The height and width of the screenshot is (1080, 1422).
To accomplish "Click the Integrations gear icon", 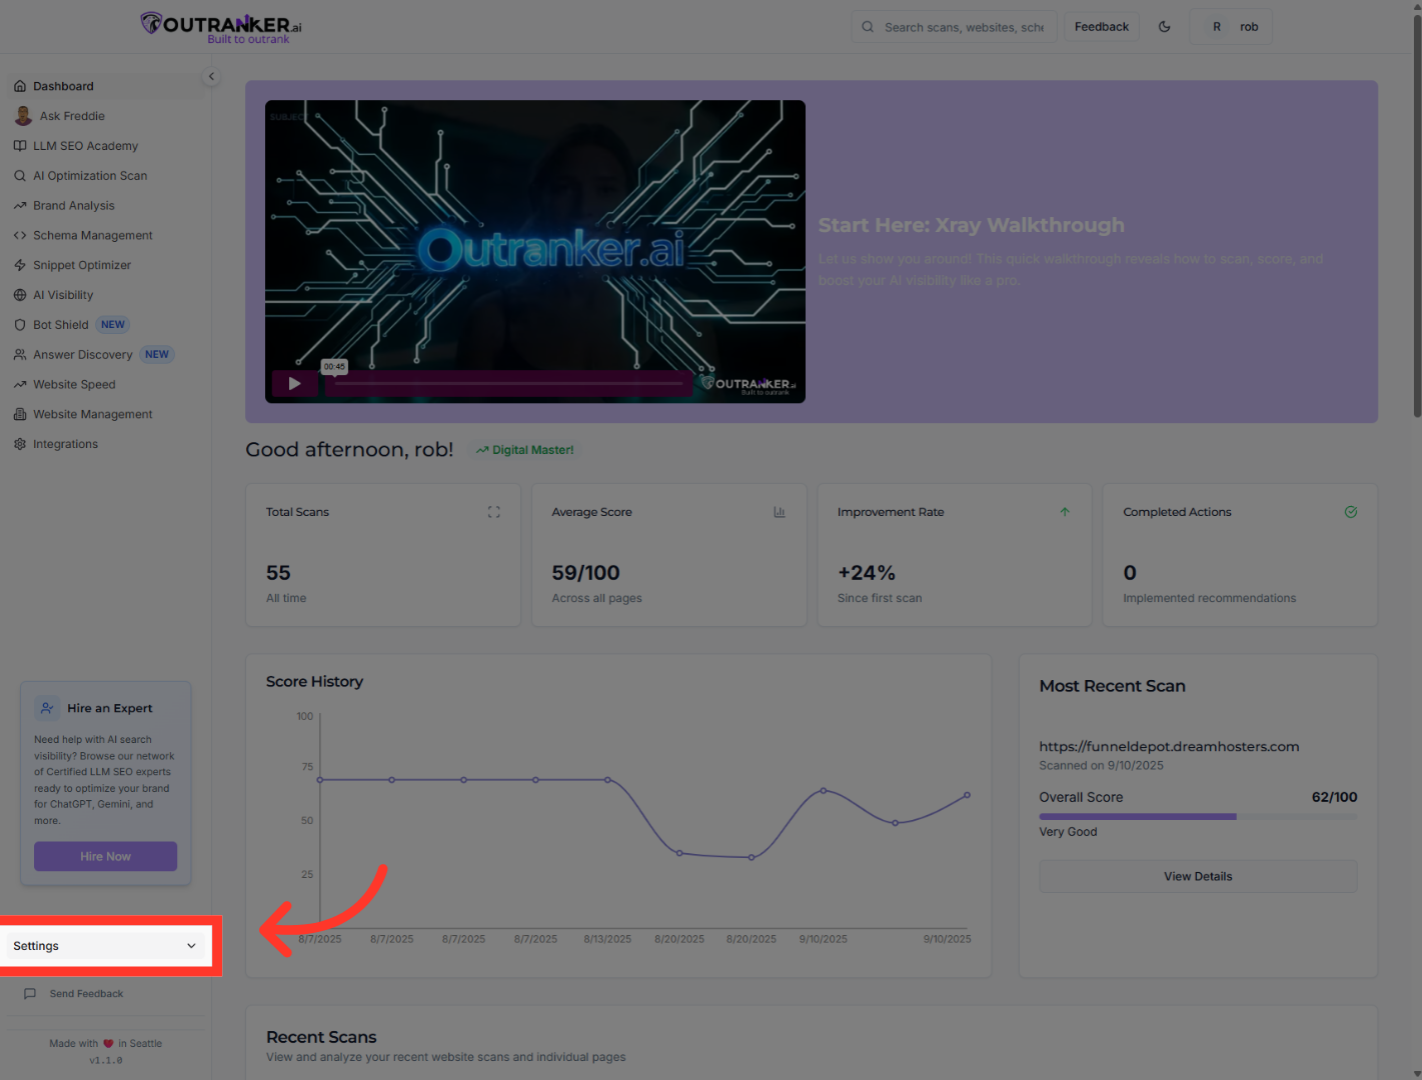I will (x=20, y=444).
